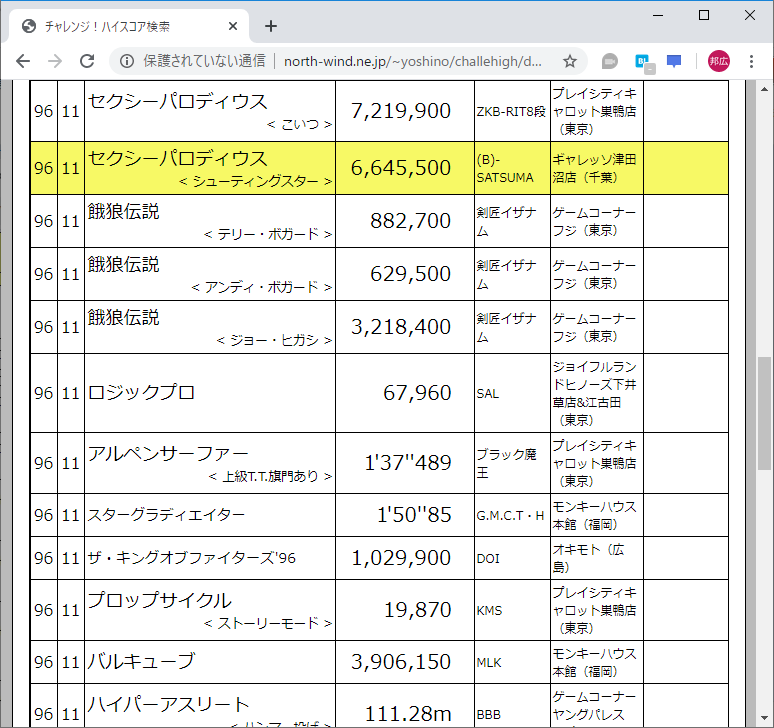This screenshot has width=774, height=728.
Task: Click the score 3,906,150
Action: [401, 662]
